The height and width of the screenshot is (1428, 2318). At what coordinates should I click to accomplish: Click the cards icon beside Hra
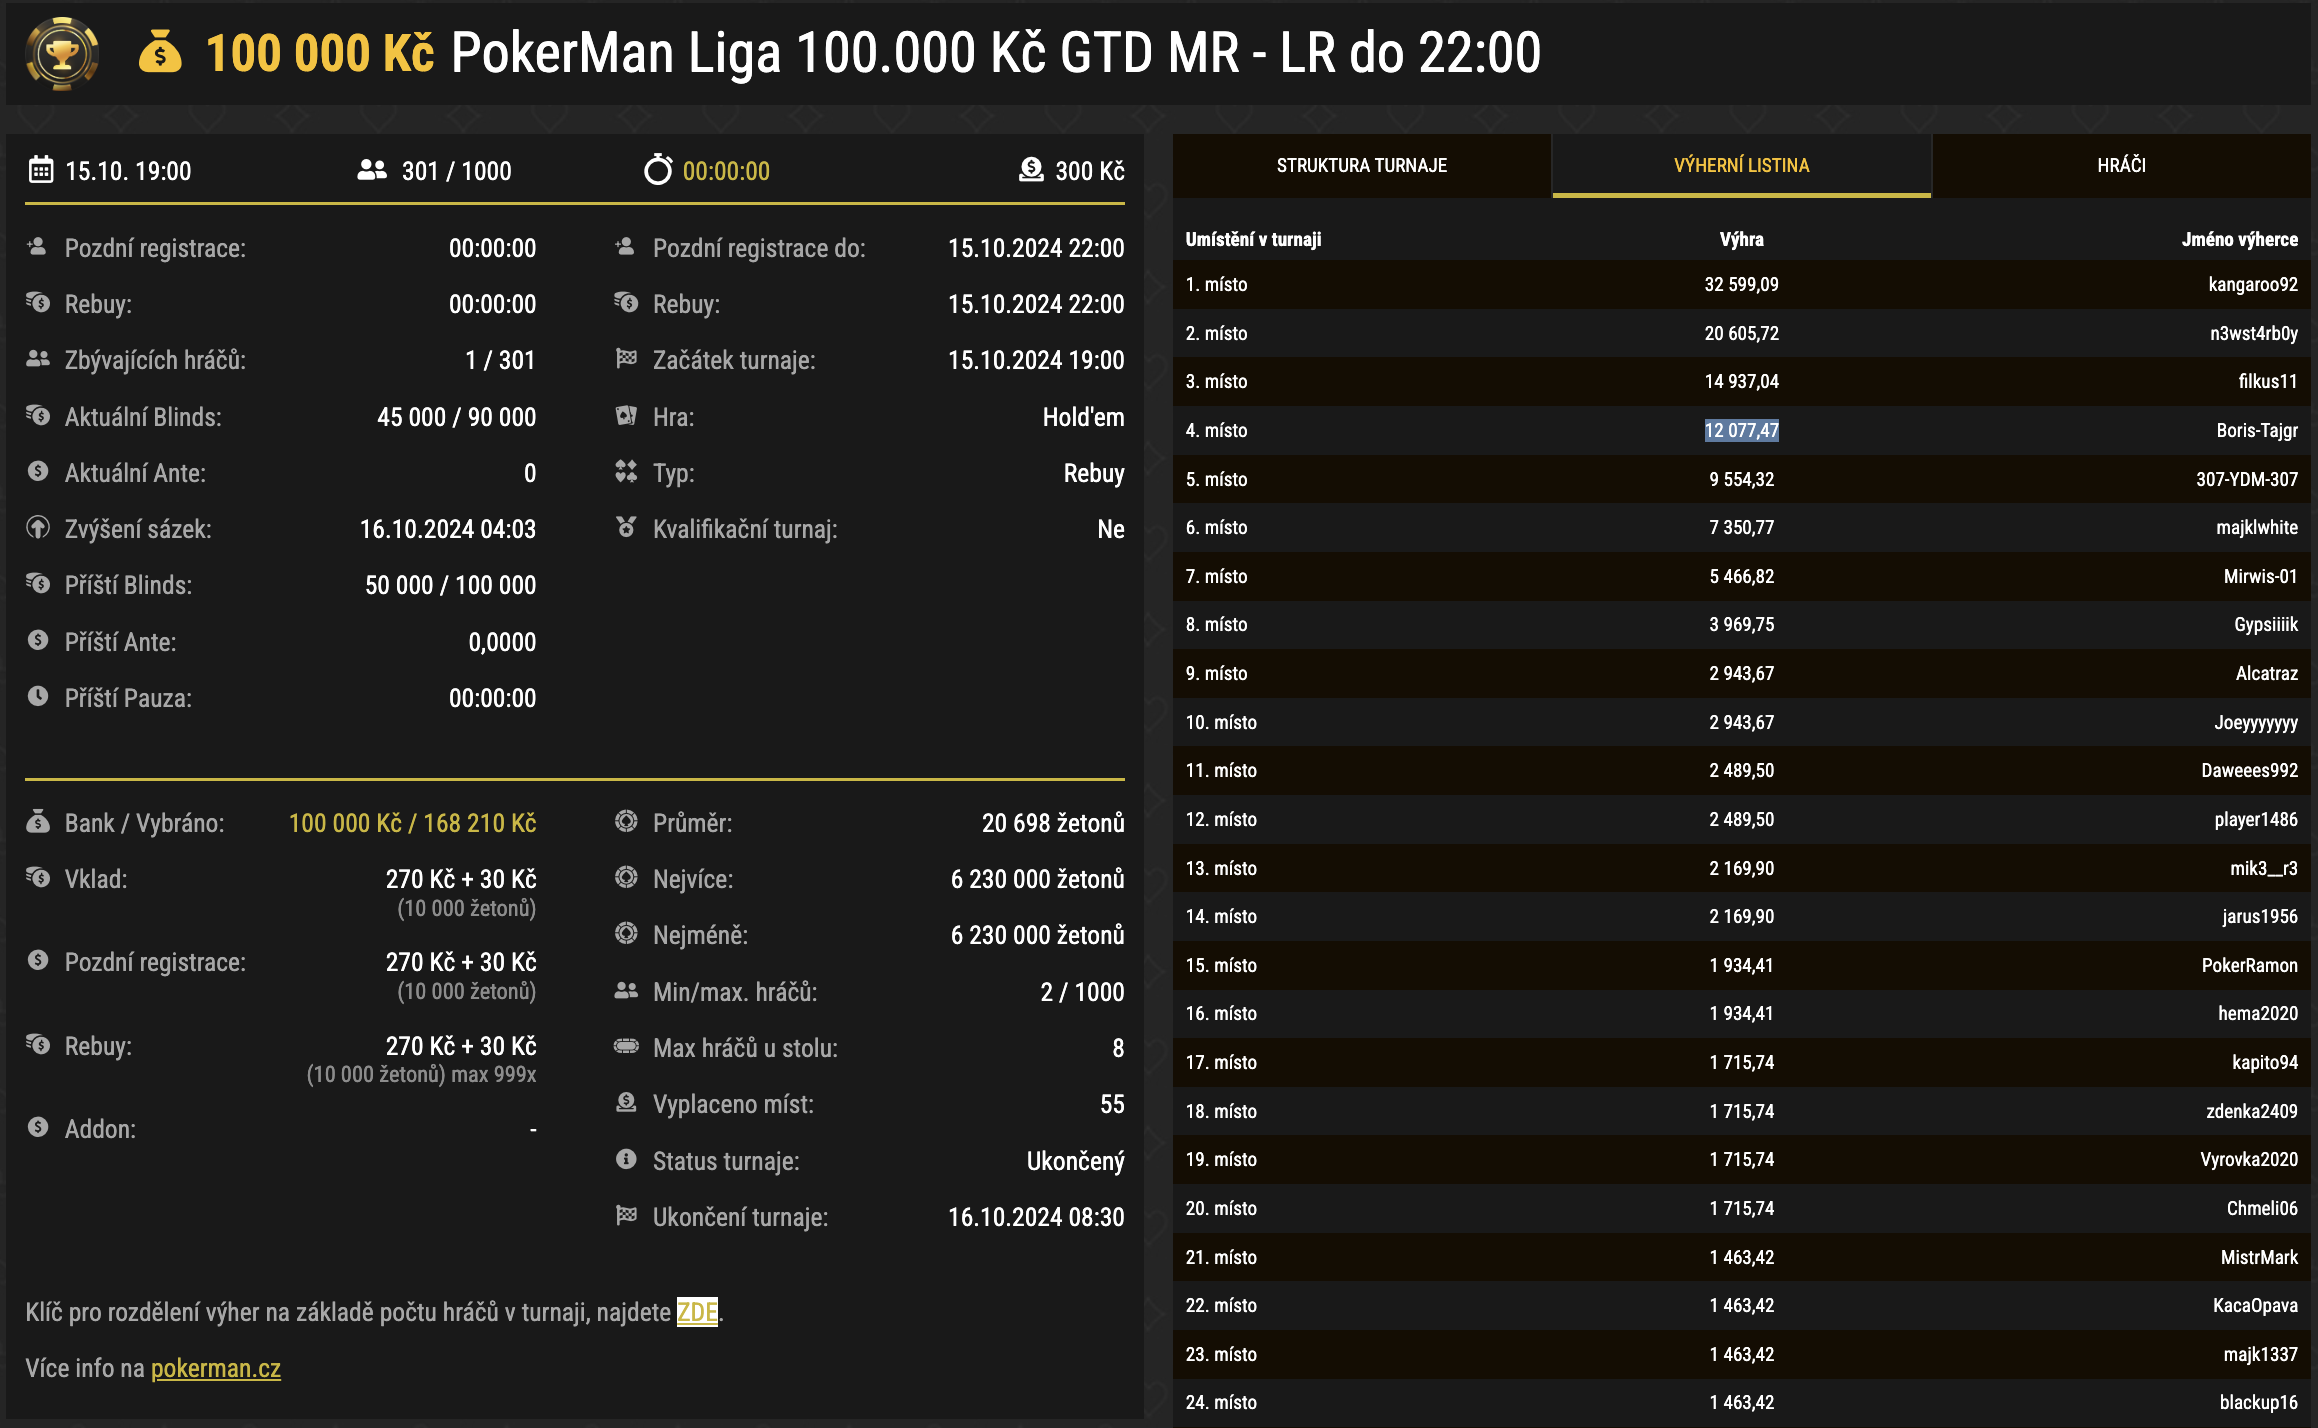(x=626, y=415)
